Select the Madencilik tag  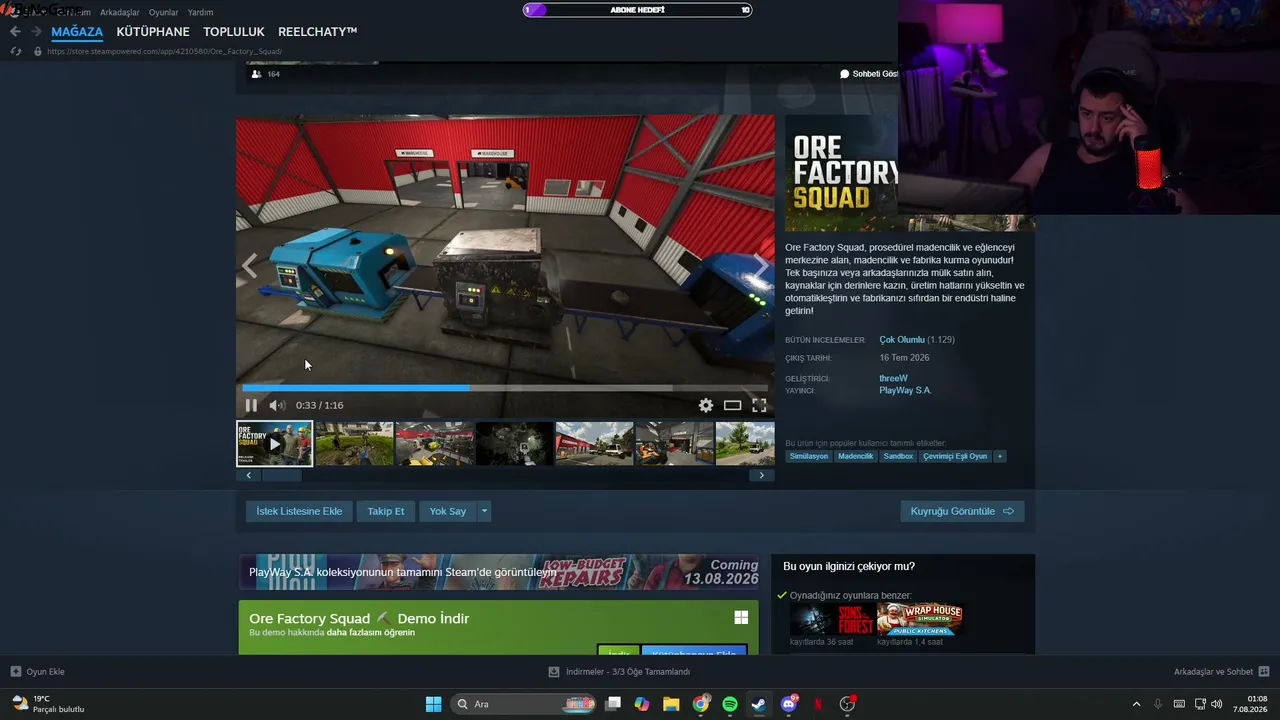point(855,456)
